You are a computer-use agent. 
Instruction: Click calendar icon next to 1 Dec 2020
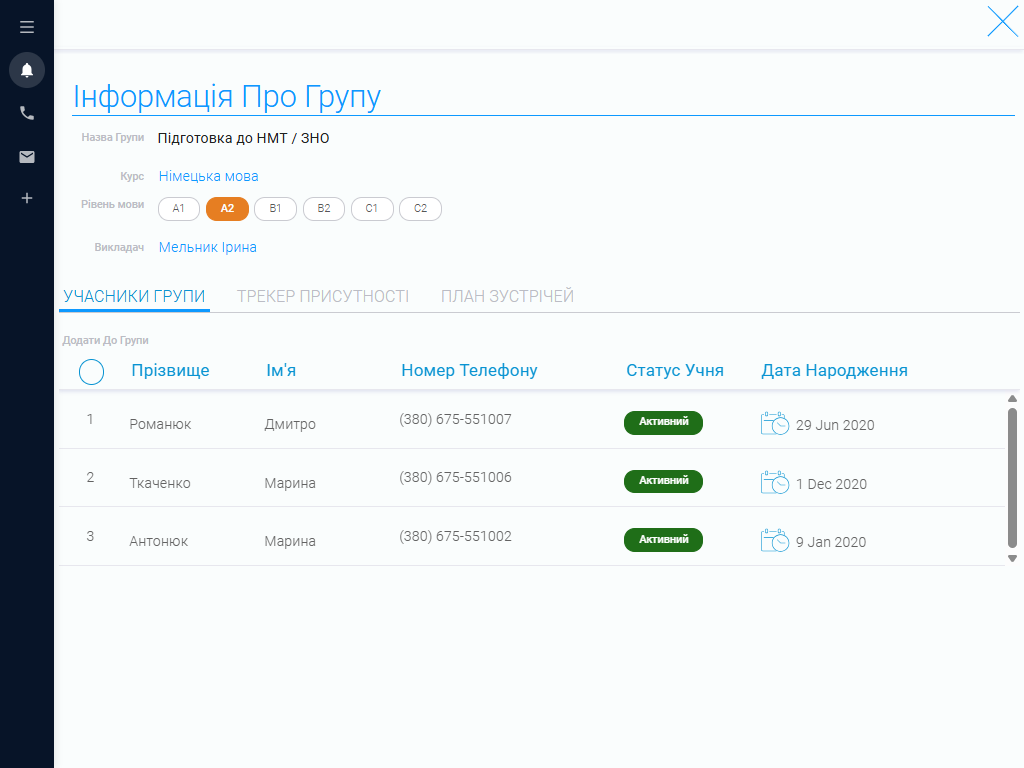point(775,483)
